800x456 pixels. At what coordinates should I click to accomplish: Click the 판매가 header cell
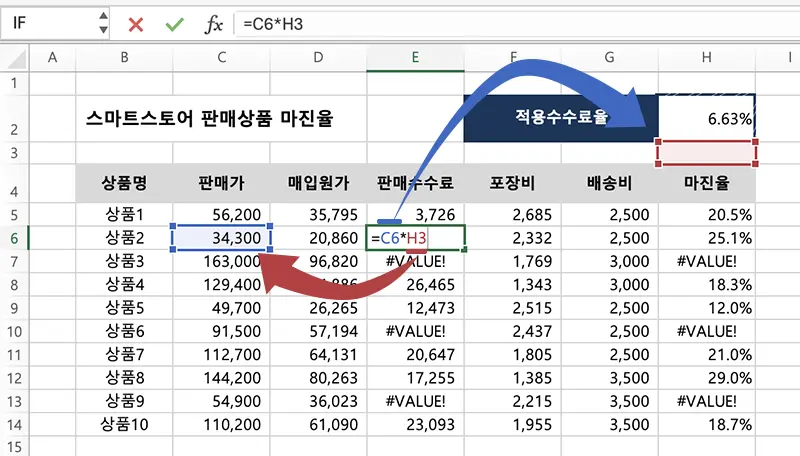(221, 183)
